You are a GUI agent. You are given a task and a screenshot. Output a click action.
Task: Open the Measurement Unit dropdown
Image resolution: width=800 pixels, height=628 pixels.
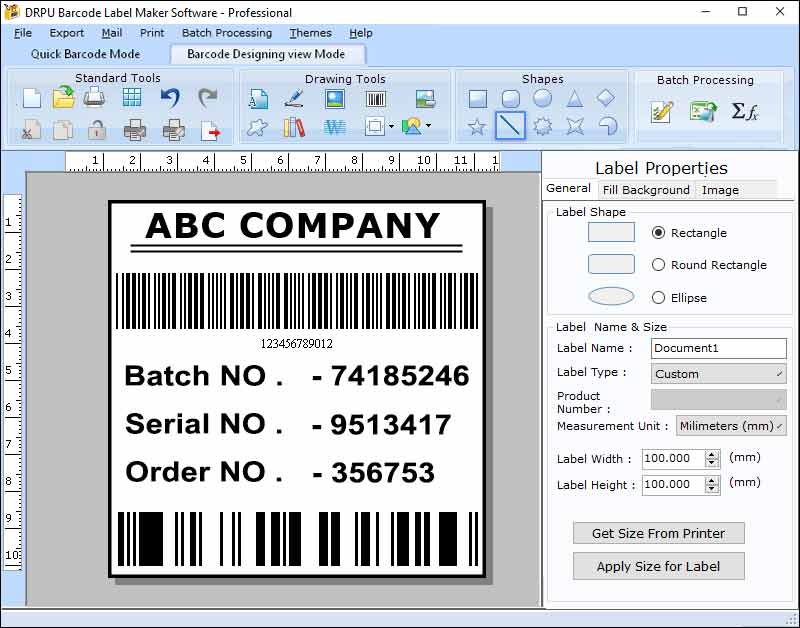click(731, 426)
